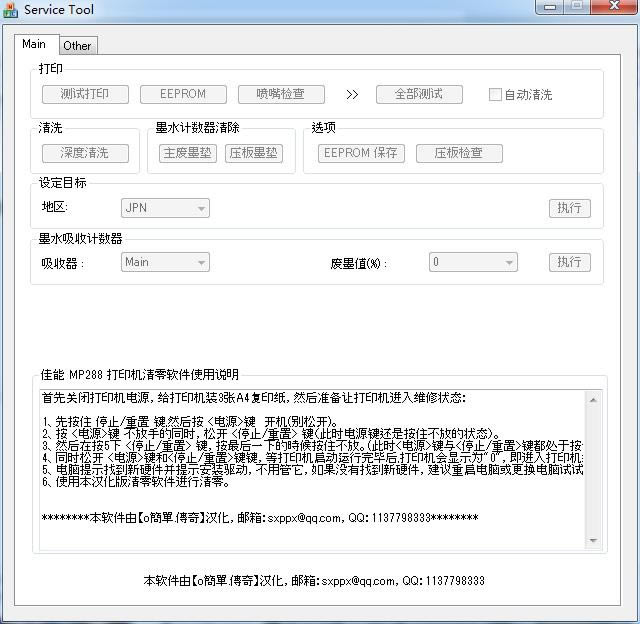Click the line starting '首先关闭打印机电源'
This screenshot has width=640, height=624.
tap(253, 397)
